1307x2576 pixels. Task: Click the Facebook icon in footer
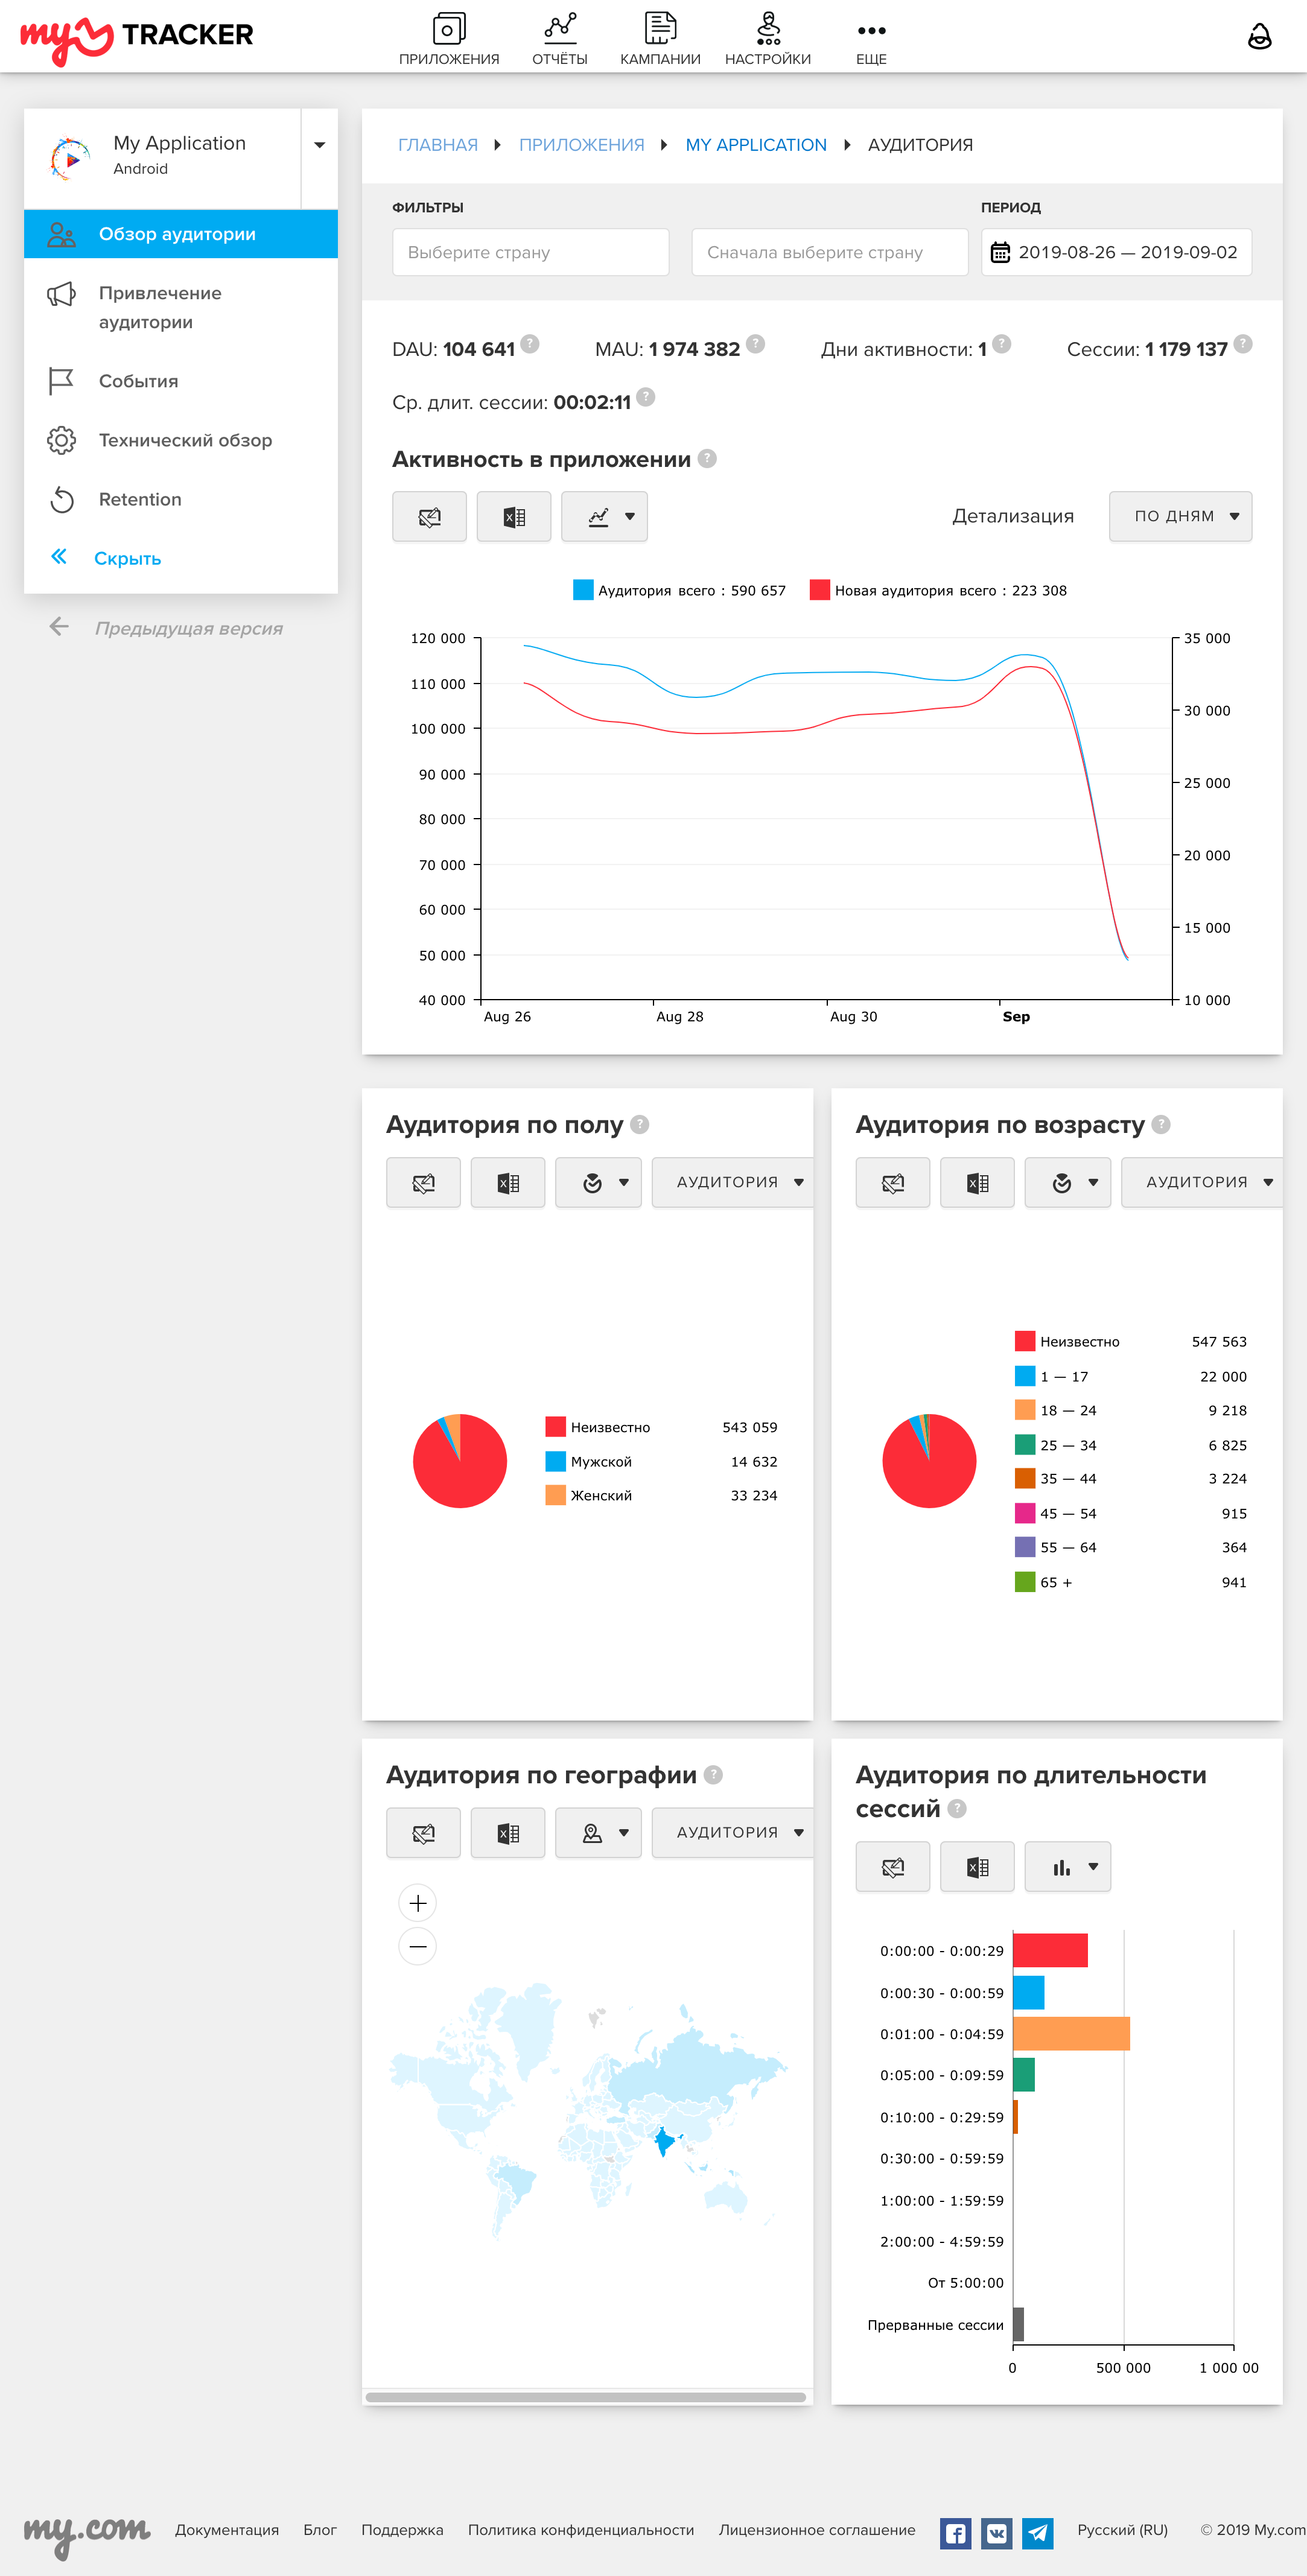(x=955, y=2533)
